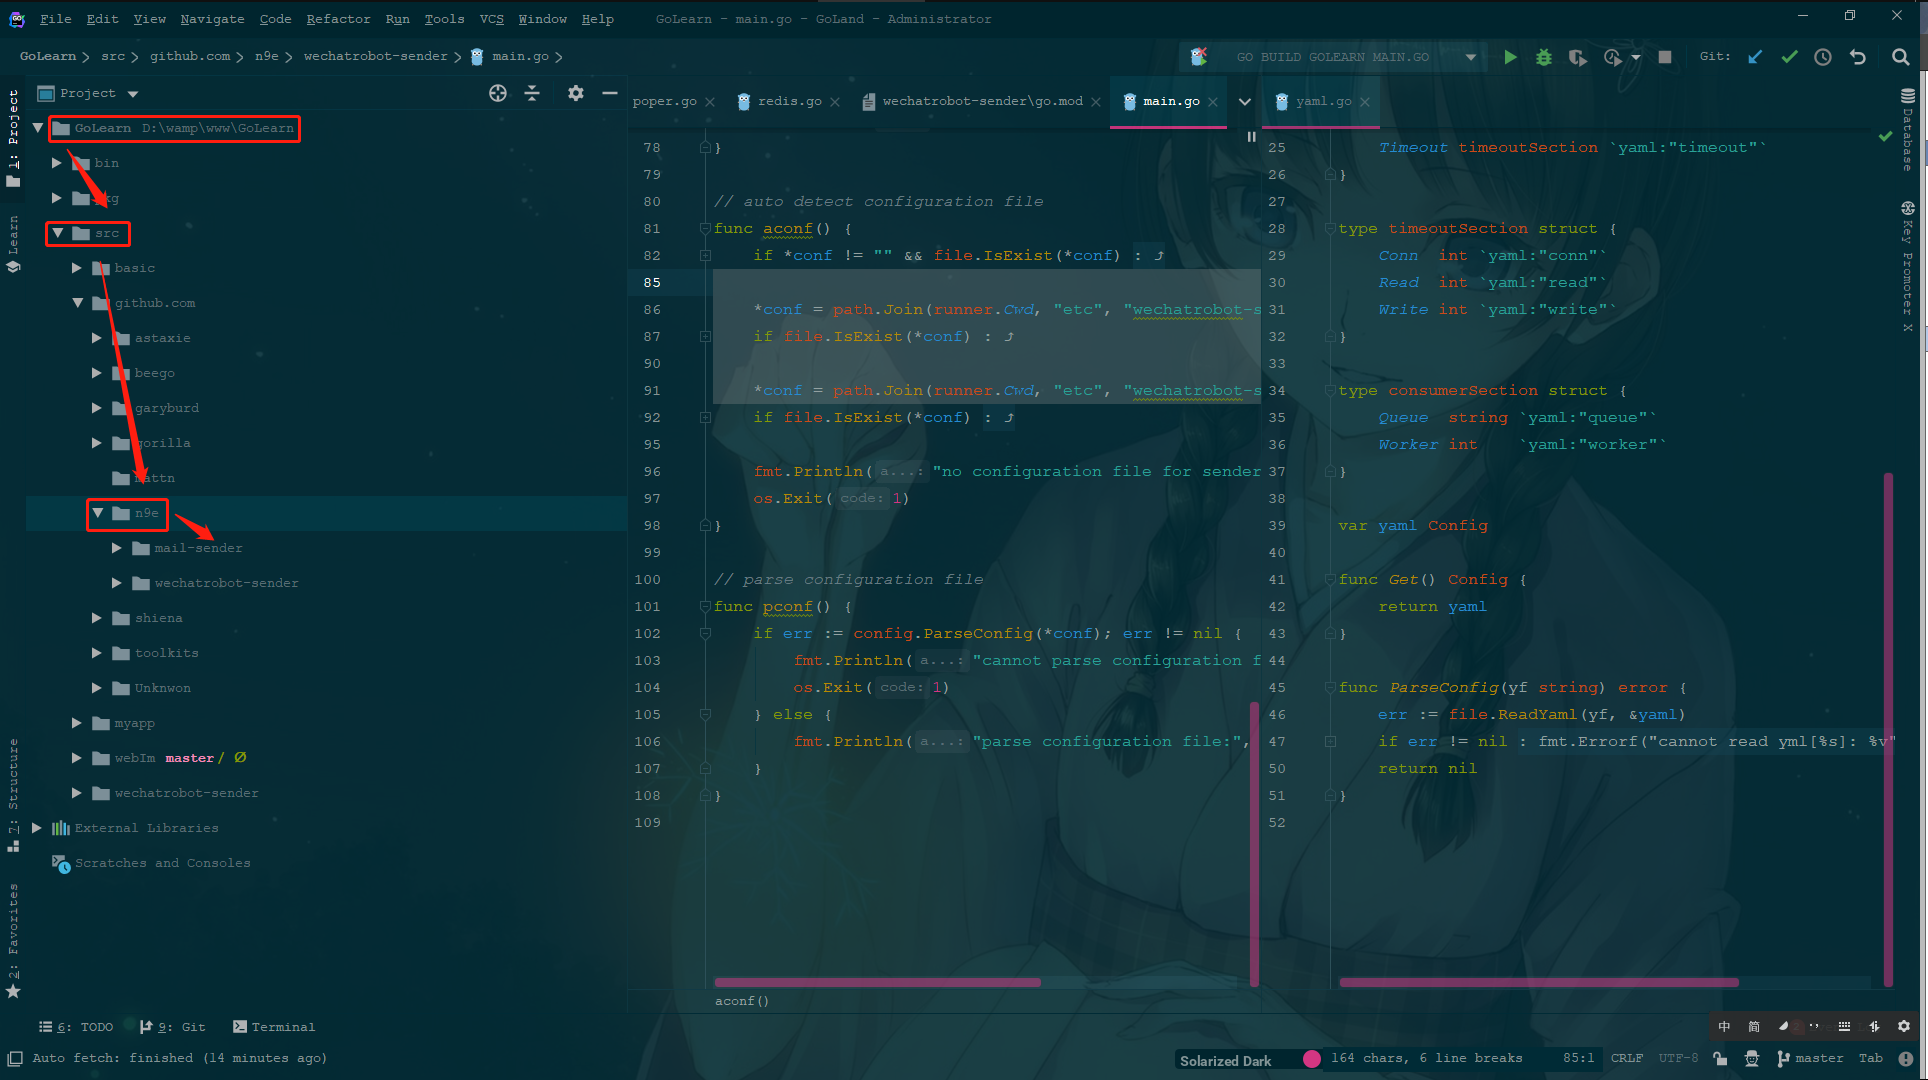
Task: Click locate-file crosshair icon in Project panel
Action: (498, 93)
